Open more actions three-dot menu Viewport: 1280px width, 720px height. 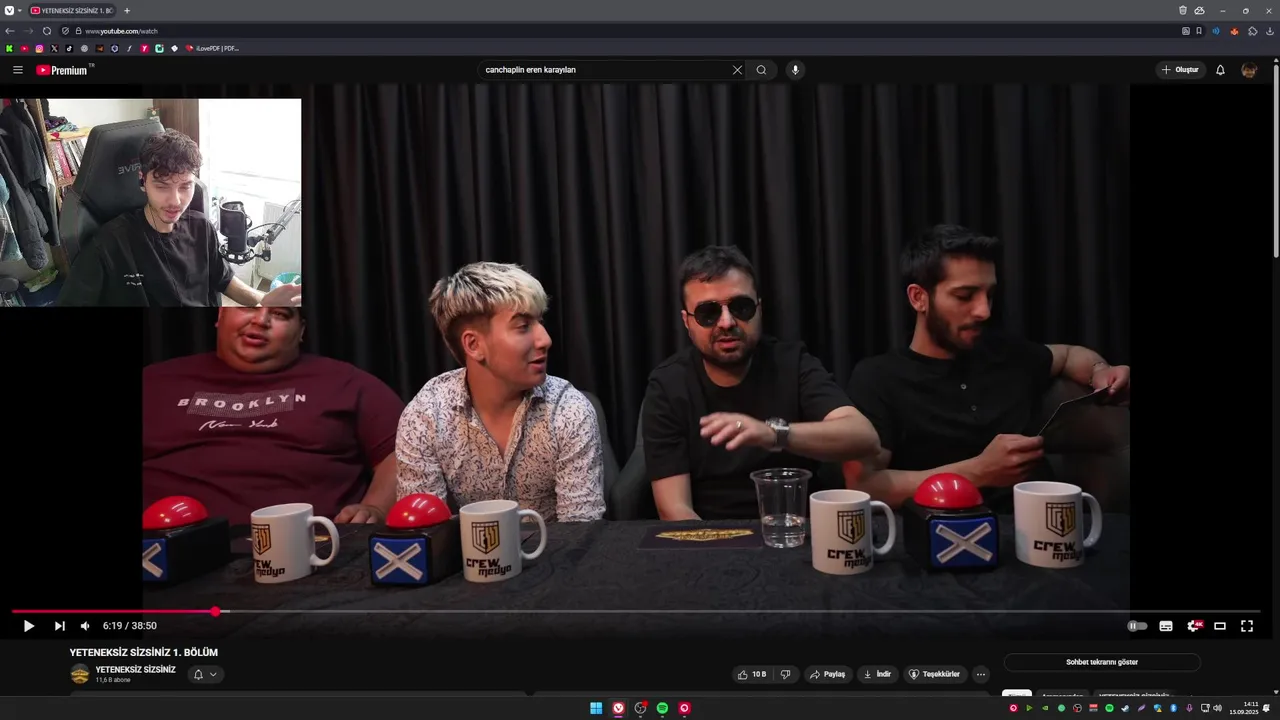click(980, 674)
